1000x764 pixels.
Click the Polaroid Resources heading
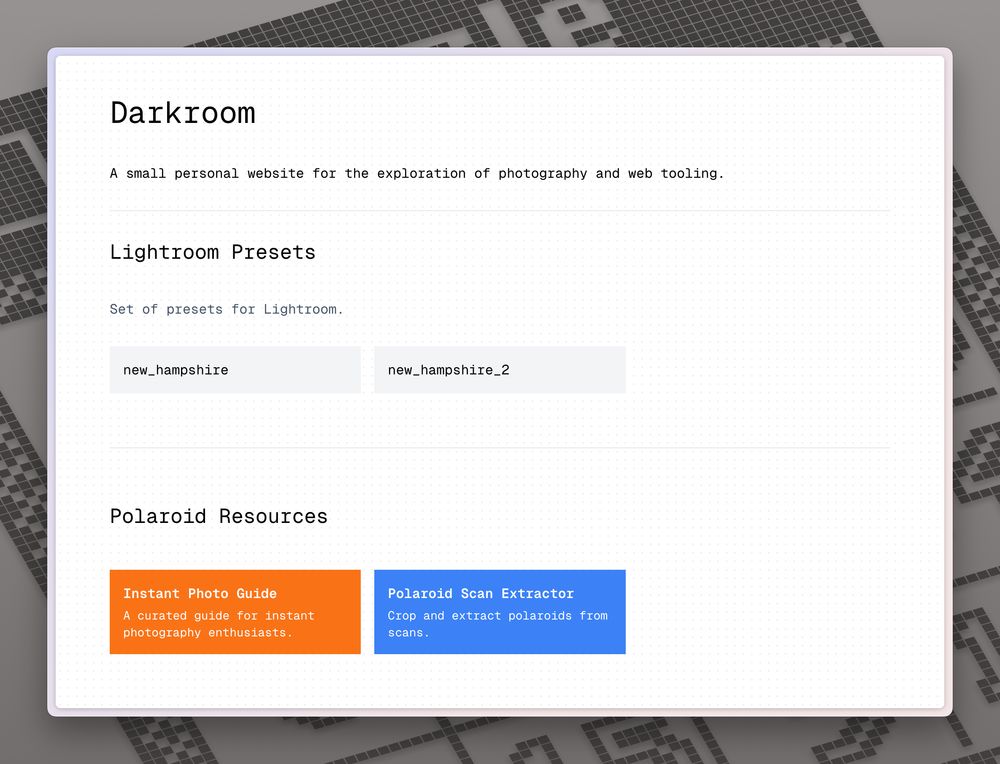coord(219,516)
